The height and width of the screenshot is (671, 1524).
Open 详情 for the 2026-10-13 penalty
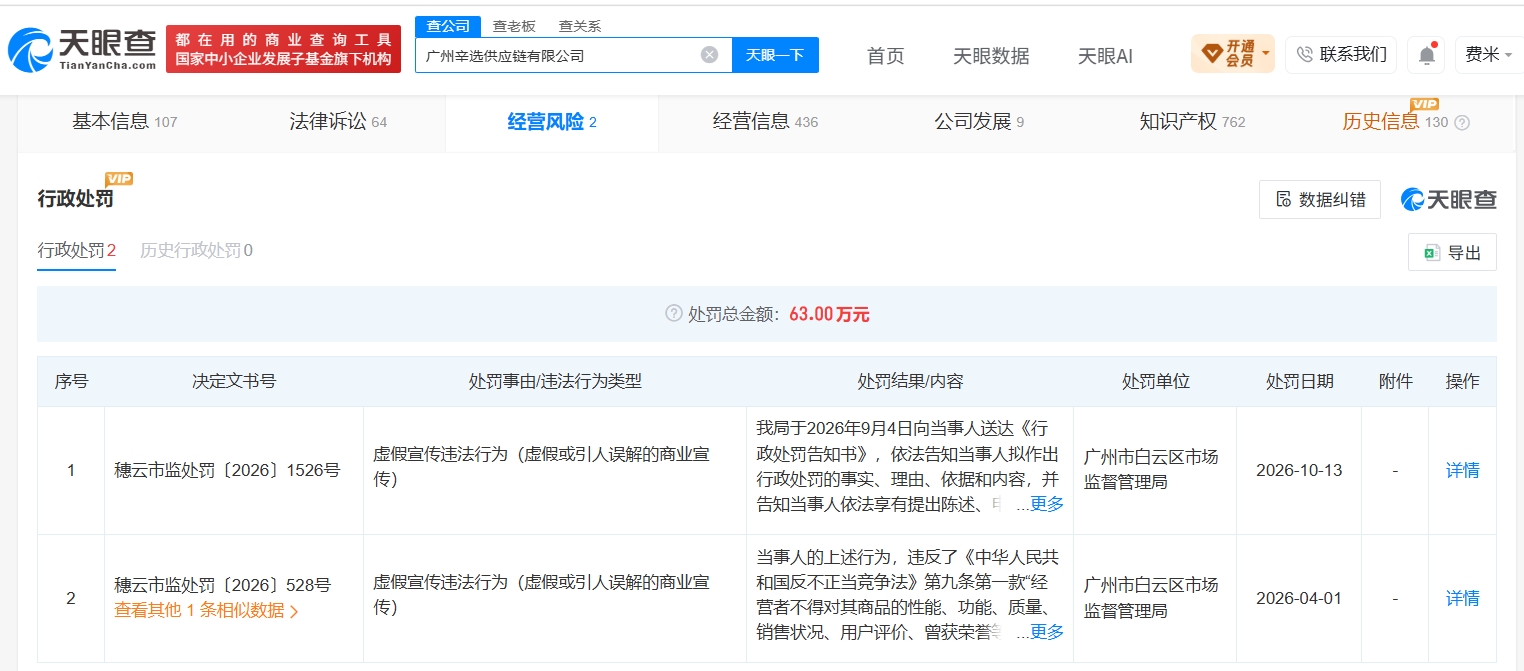coord(1463,470)
